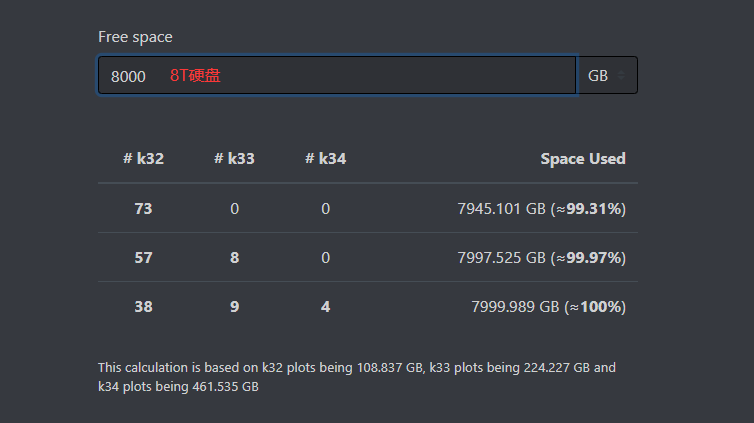Click the GB dropdown arrow indicator
Image resolution: width=754 pixels, height=423 pixels.
[621, 76]
